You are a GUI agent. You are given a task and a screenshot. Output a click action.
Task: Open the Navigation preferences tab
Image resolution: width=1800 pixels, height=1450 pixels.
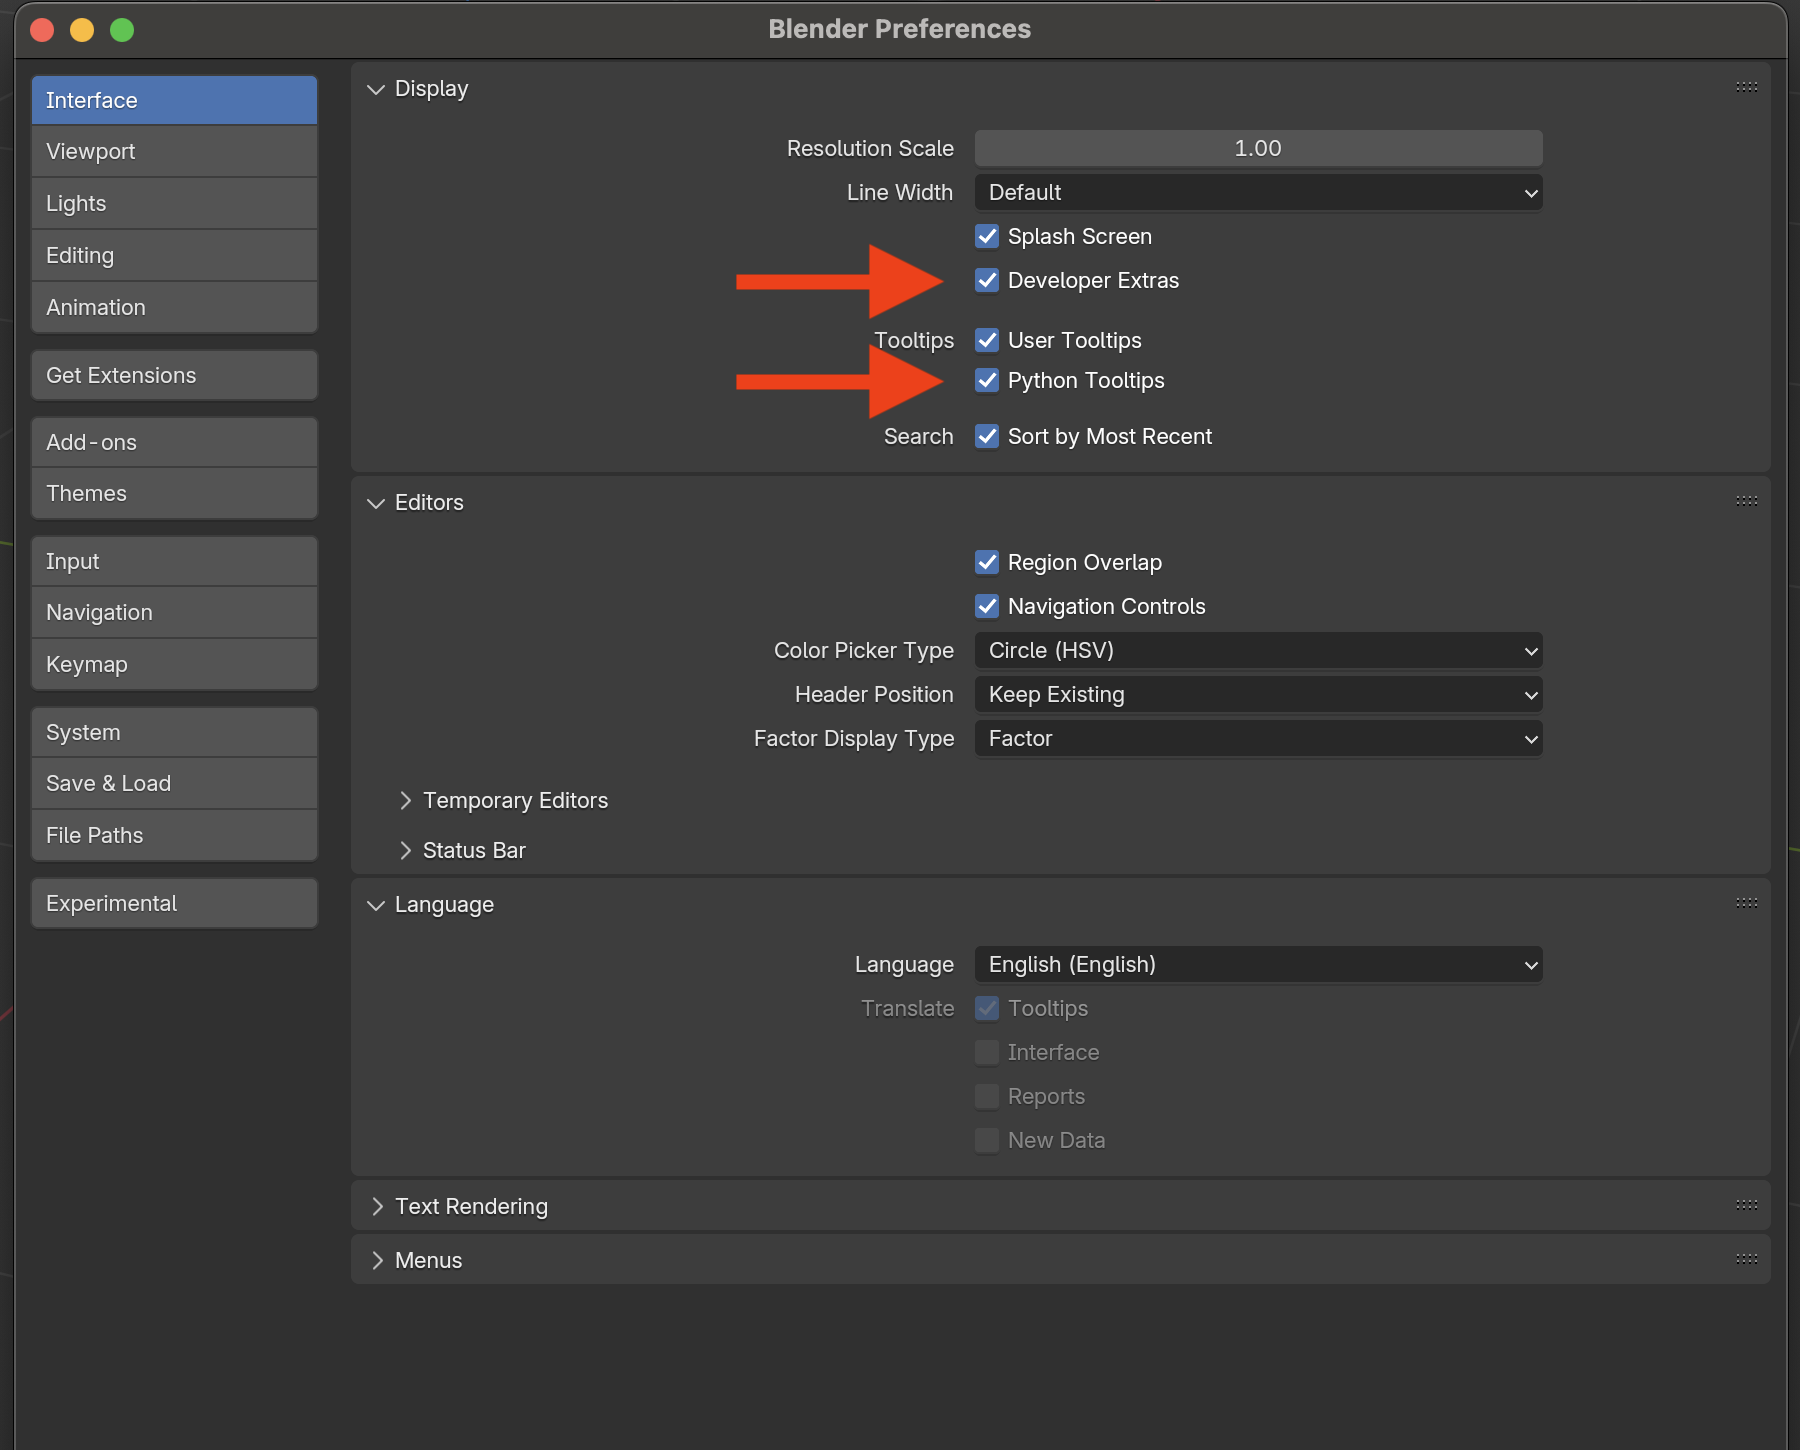tap(174, 612)
